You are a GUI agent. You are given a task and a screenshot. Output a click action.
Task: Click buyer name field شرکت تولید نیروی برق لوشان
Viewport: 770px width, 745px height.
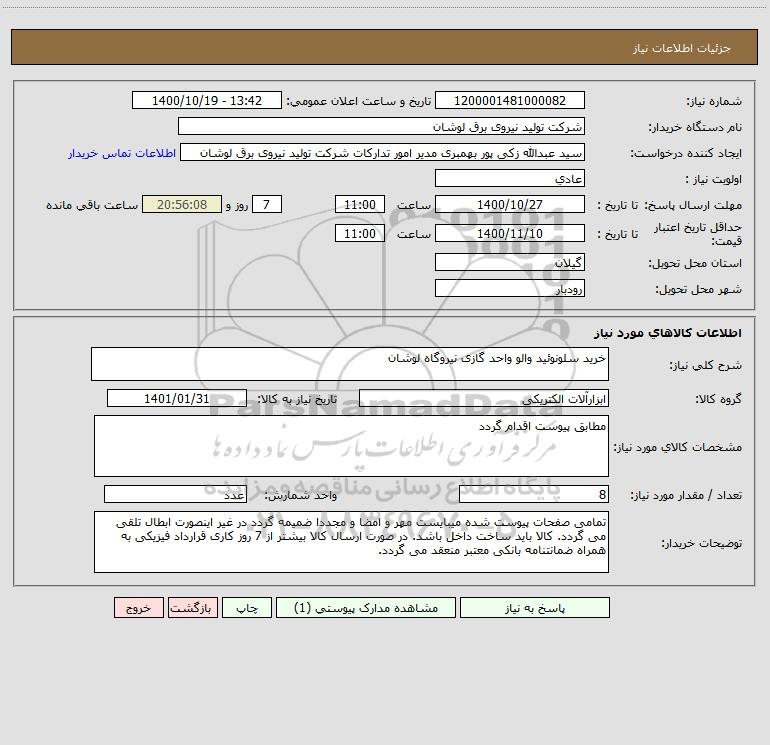[x=381, y=126]
